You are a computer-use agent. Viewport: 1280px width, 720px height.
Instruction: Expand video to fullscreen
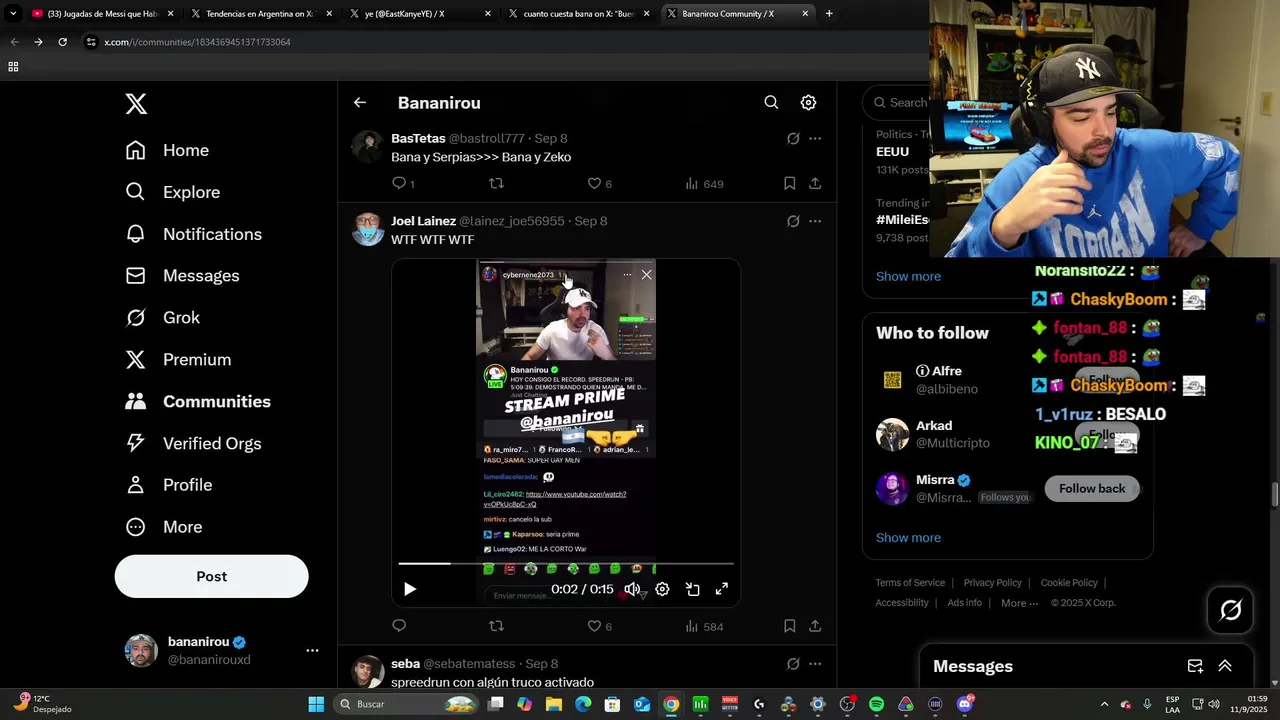721,589
